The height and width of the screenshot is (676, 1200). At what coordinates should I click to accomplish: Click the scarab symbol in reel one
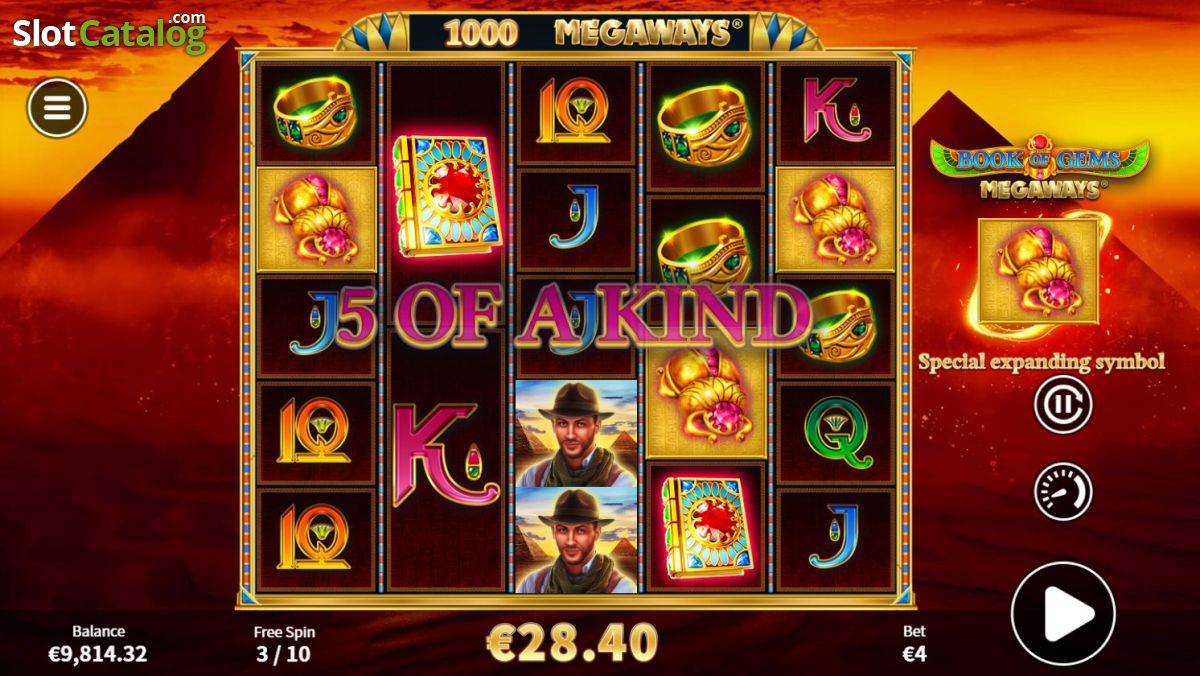(x=316, y=219)
